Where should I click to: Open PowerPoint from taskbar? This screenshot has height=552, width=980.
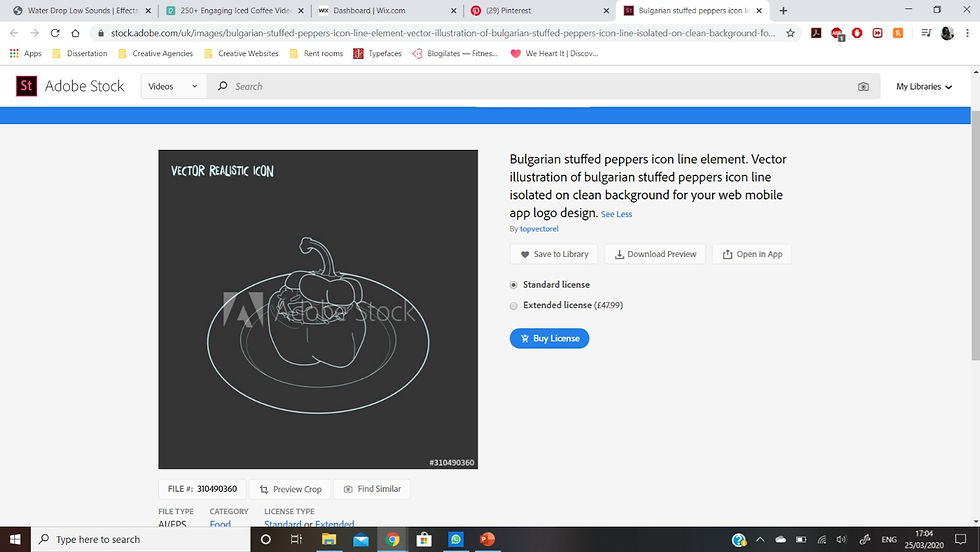488,539
